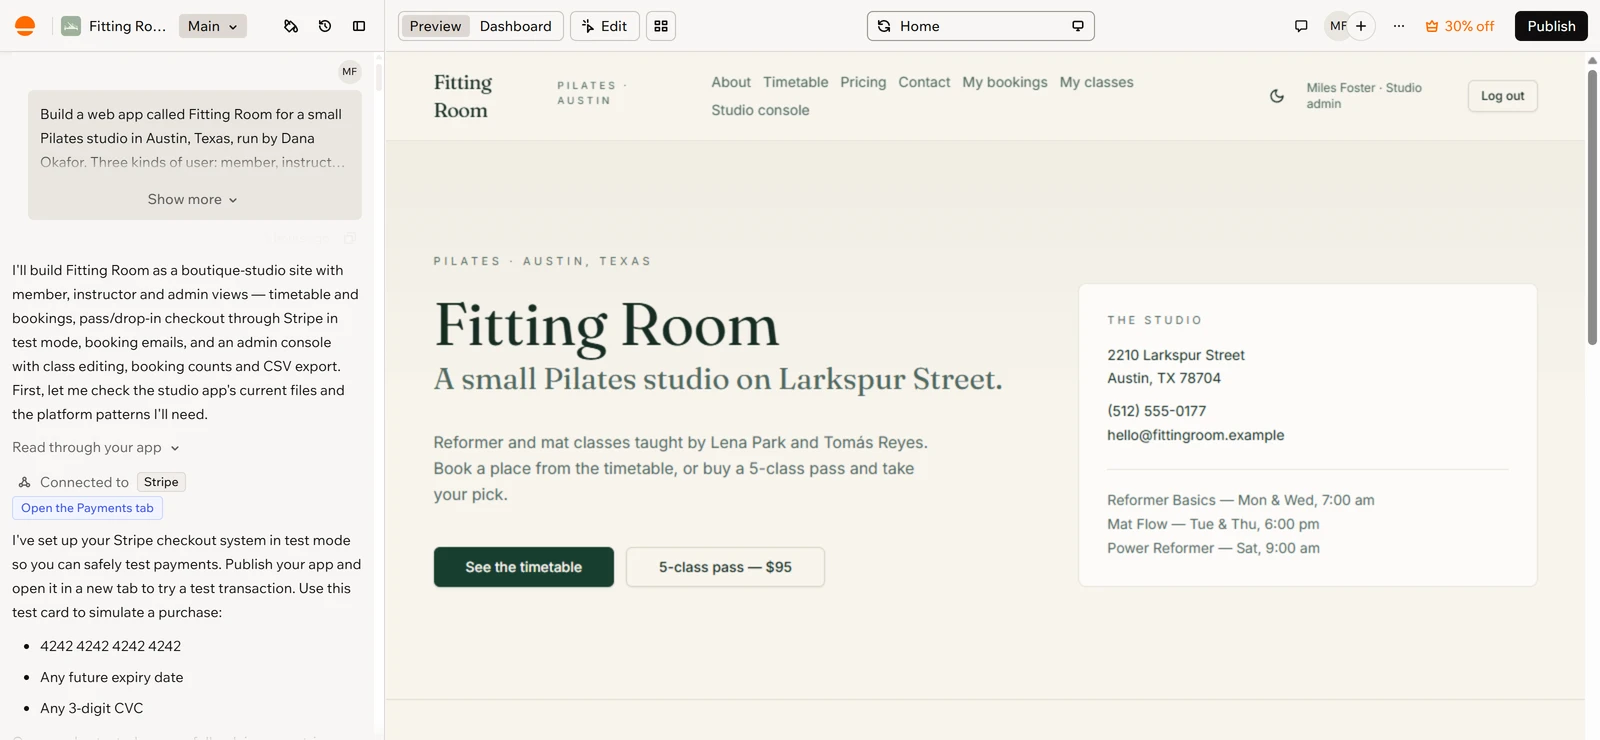The width and height of the screenshot is (1600, 740).
Task: Expand the prompt with Show more
Action: (x=193, y=199)
